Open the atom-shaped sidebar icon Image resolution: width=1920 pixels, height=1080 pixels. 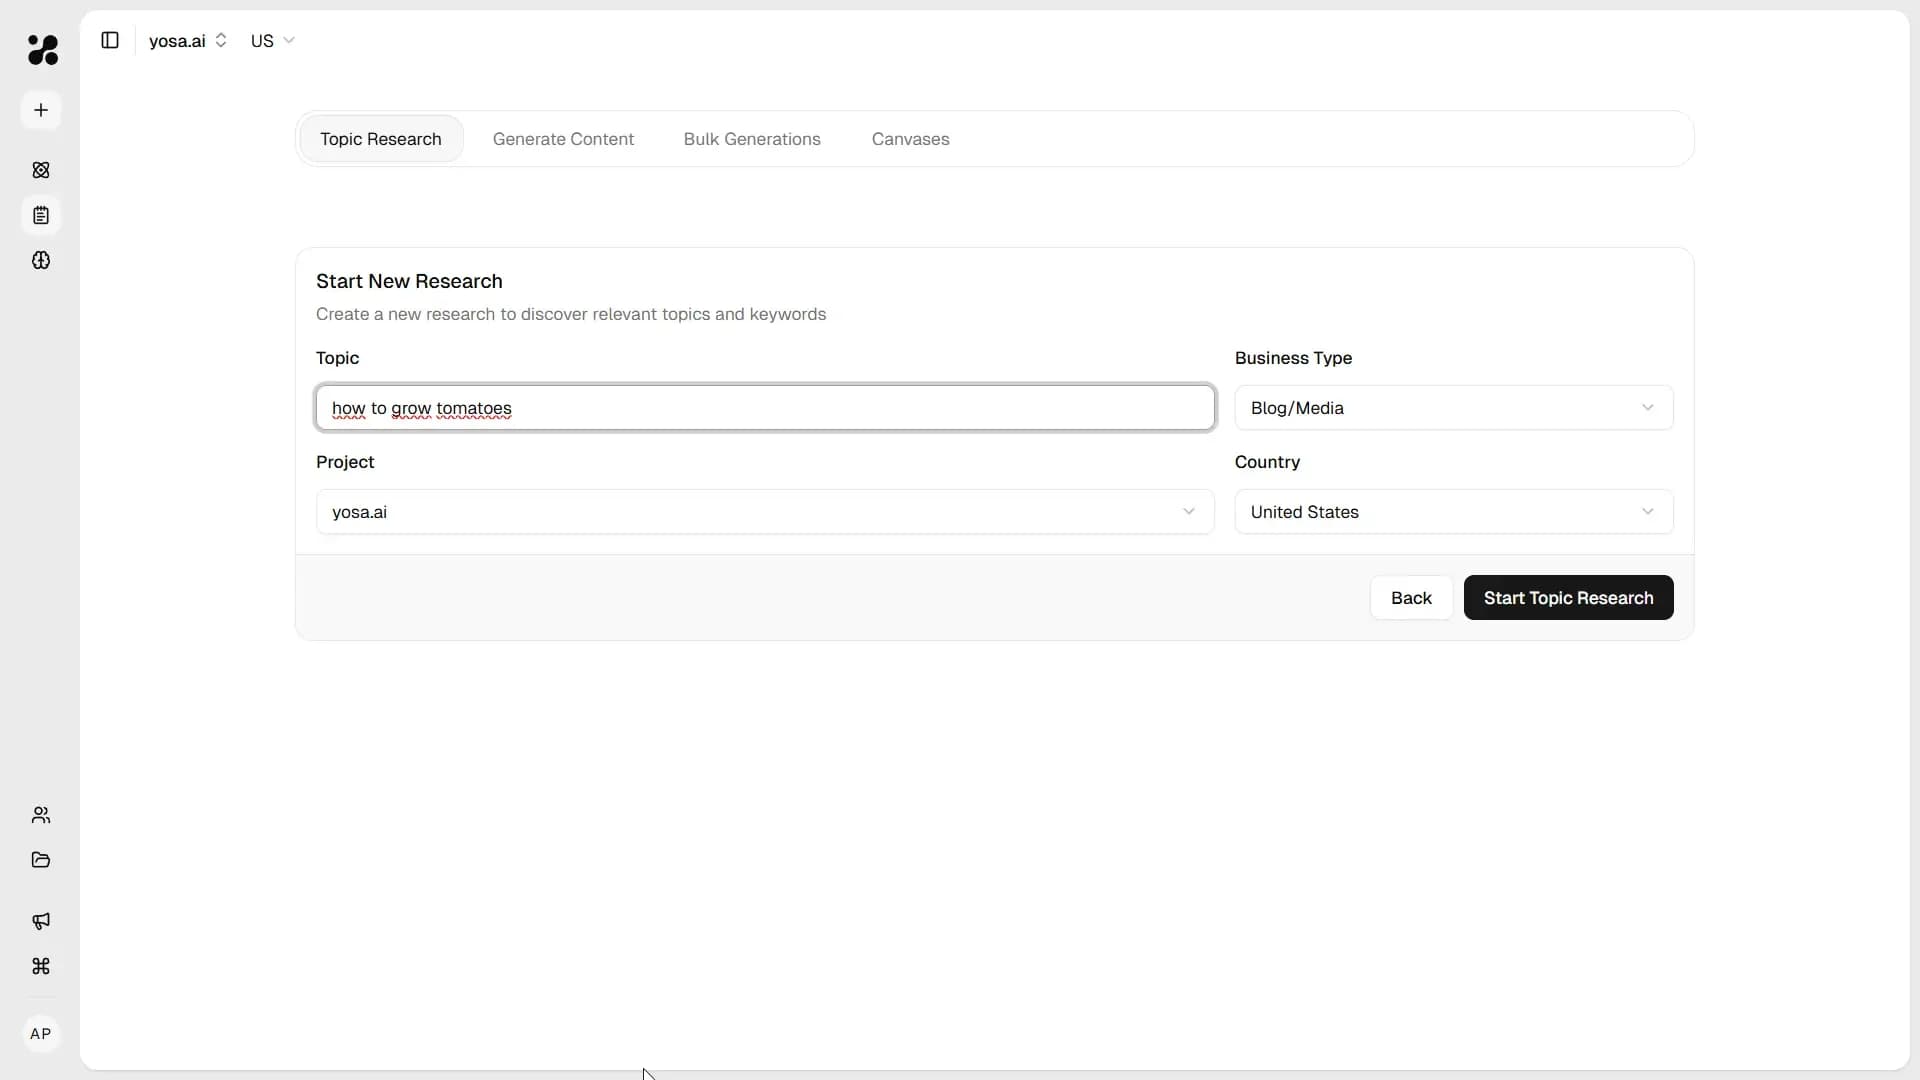41,170
